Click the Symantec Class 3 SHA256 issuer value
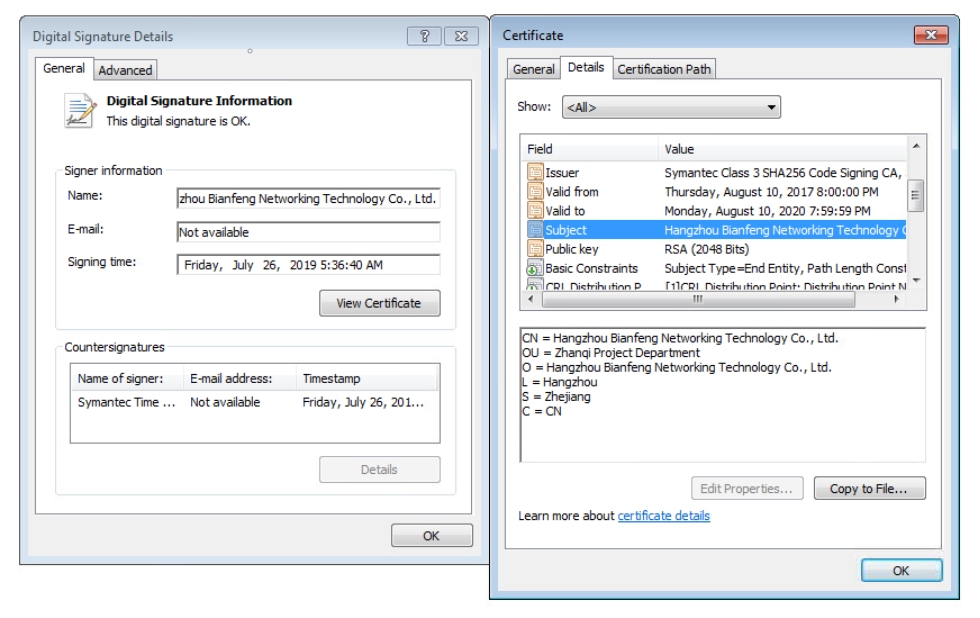The height and width of the screenshot is (618, 980). click(x=784, y=172)
